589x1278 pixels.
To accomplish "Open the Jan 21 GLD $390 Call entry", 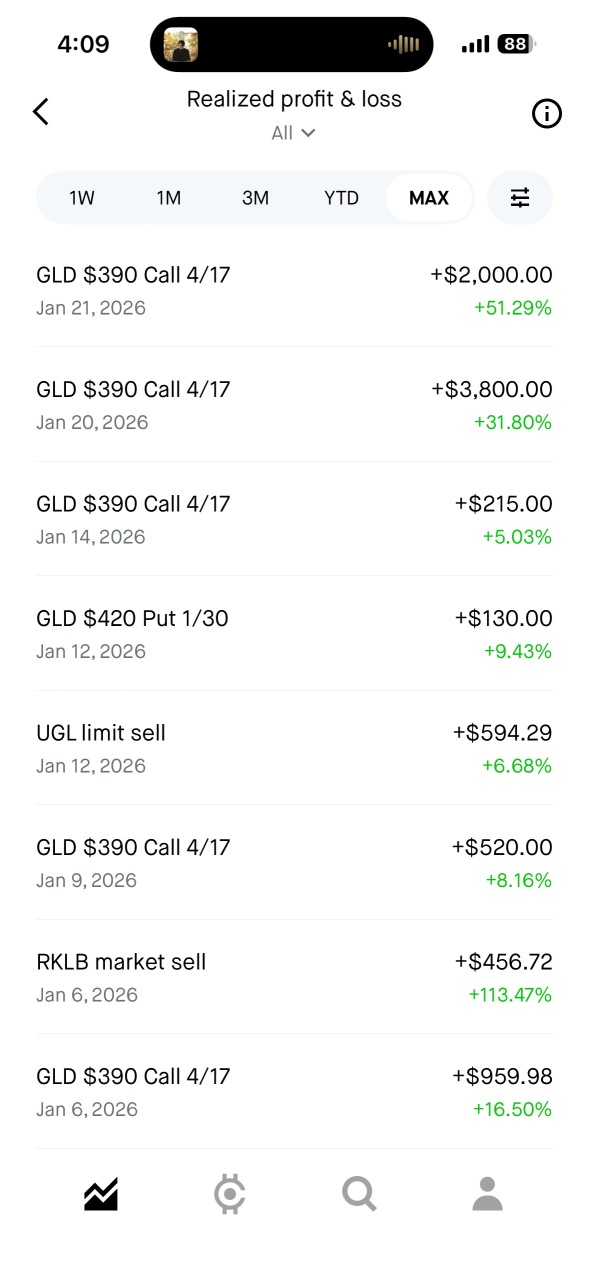I will pos(294,290).
